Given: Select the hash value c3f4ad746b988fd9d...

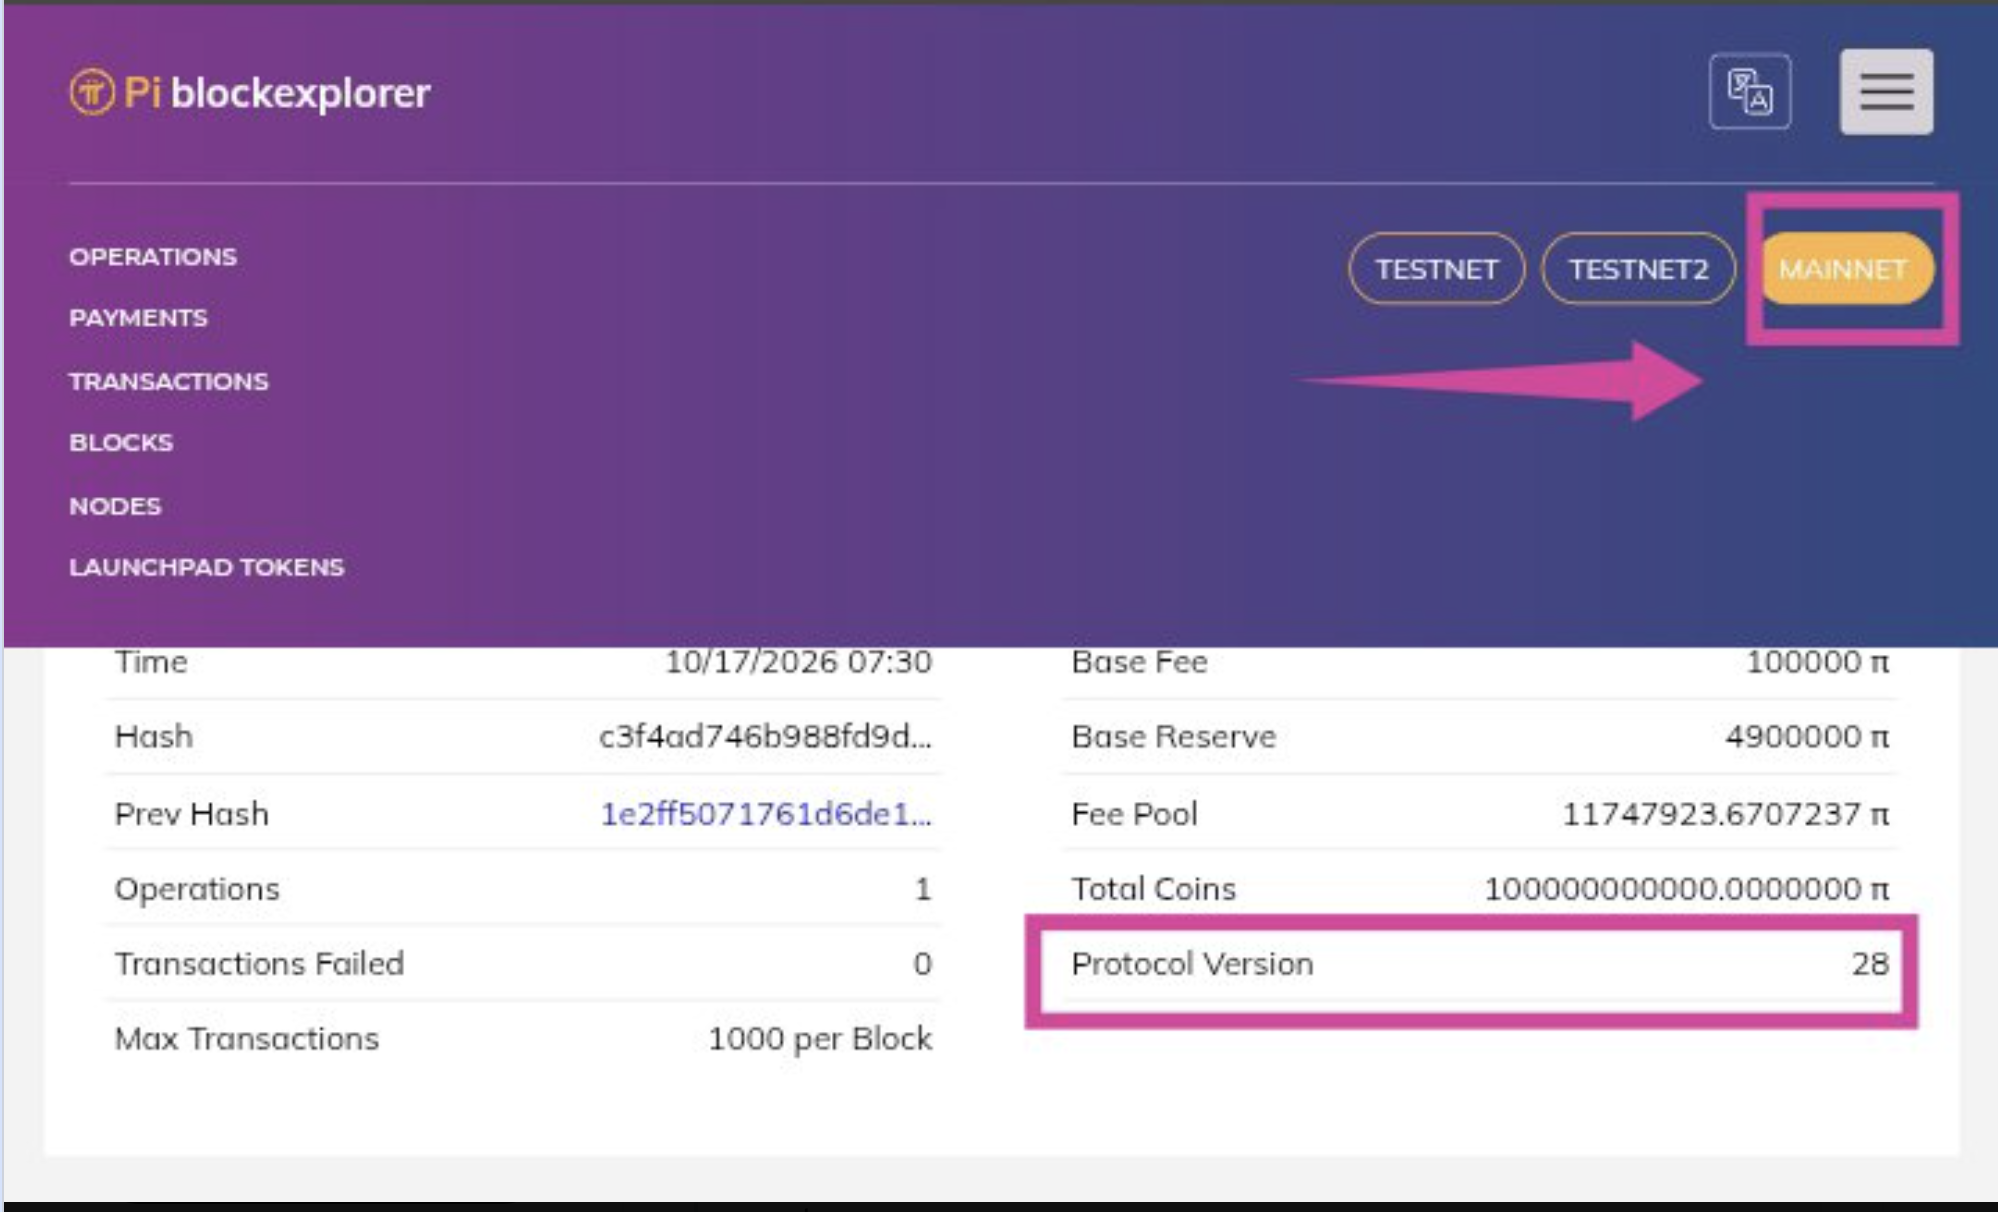Looking at the screenshot, I should tap(765, 737).
